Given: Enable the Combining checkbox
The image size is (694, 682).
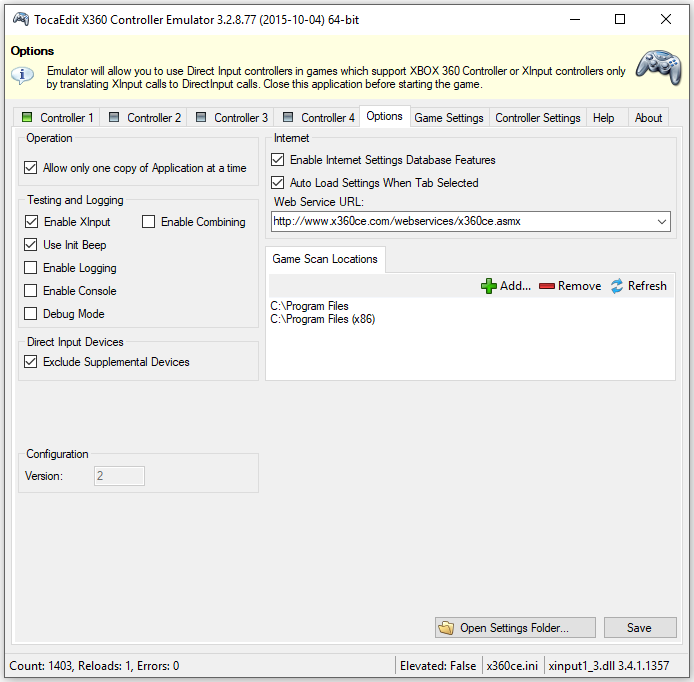Looking at the screenshot, I should click(x=148, y=221).
